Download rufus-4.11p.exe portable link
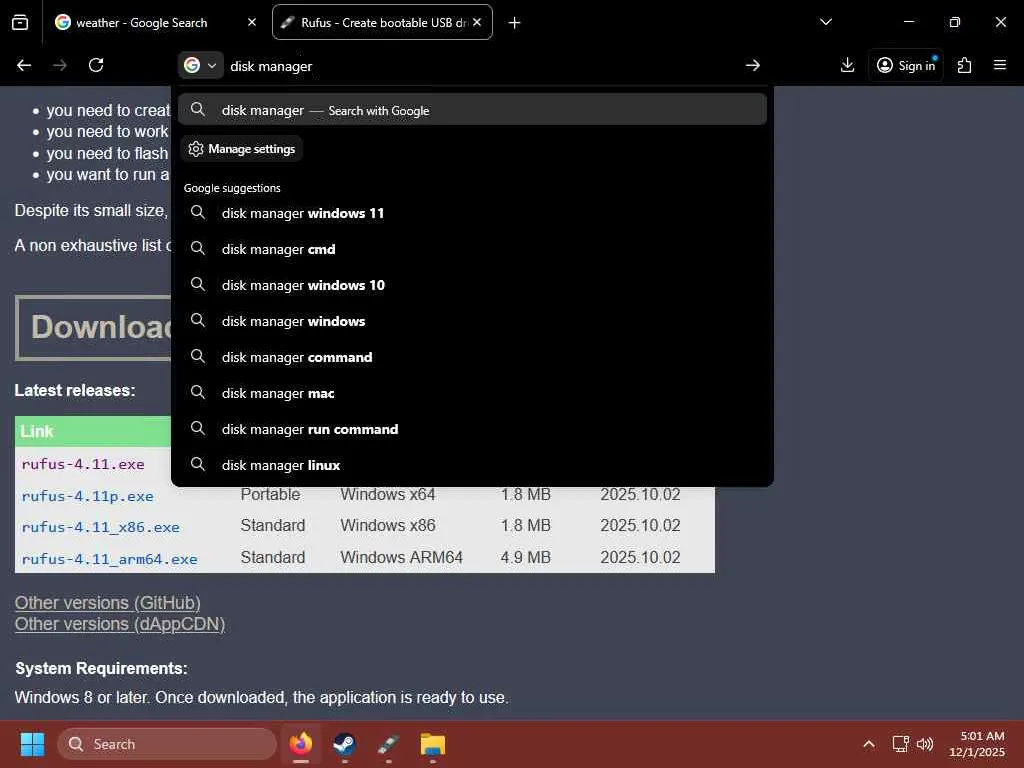This screenshot has height=768, width=1024. (88, 496)
